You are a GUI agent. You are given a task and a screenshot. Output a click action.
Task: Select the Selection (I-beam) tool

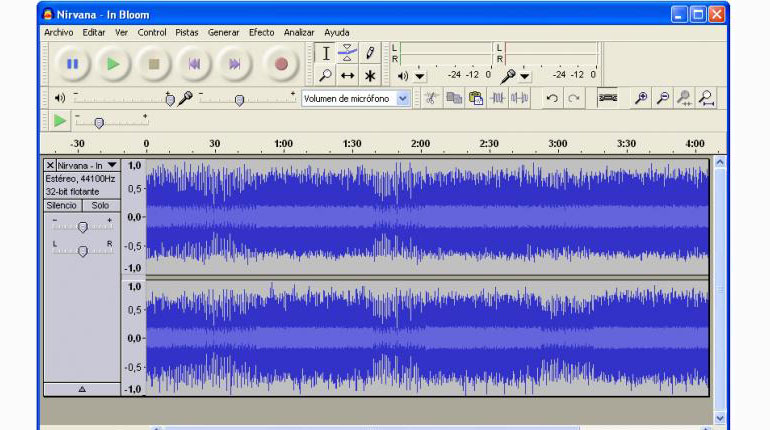click(x=326, y=53)
